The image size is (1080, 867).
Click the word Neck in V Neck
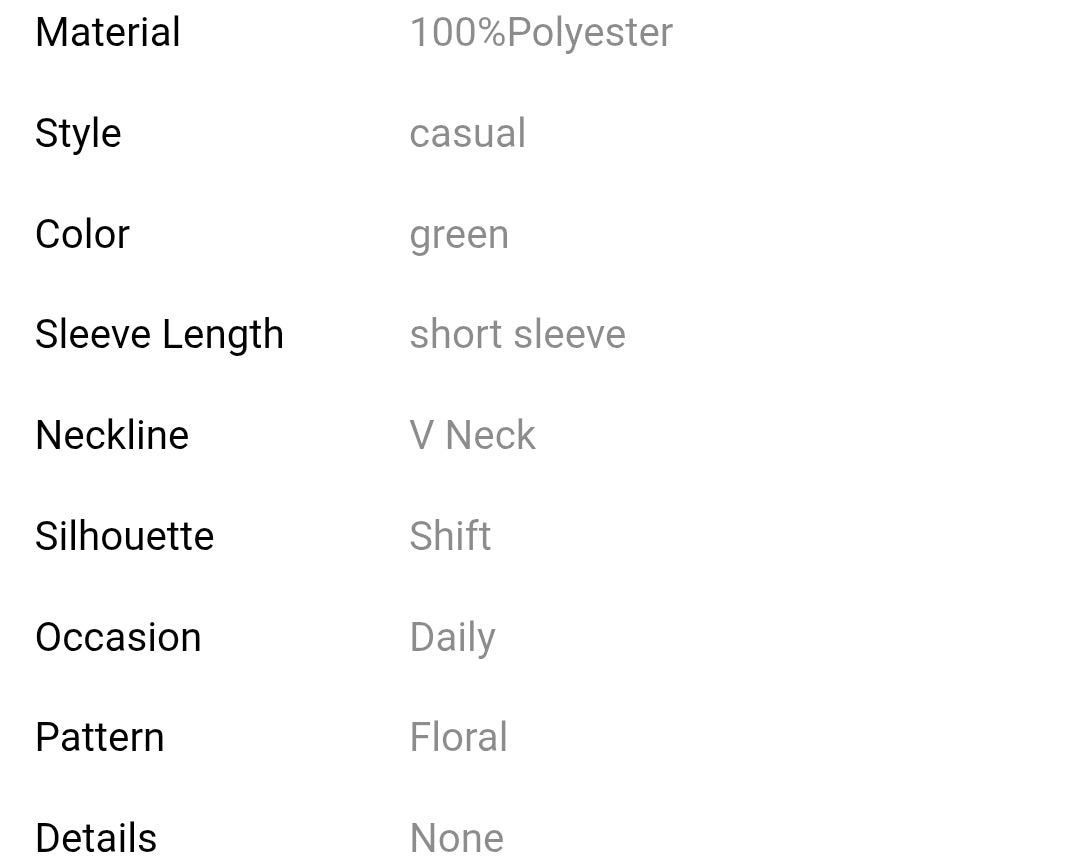point(490,436)
